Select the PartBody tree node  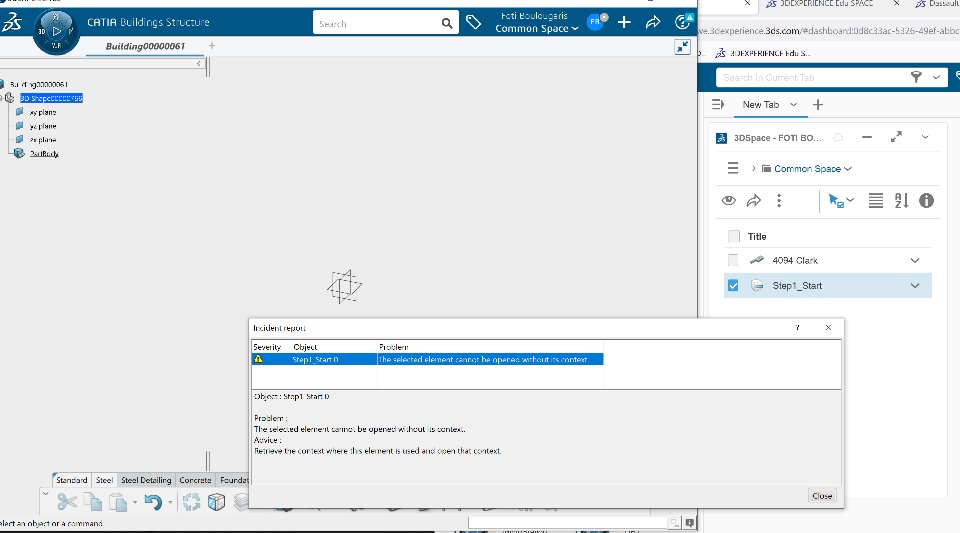coord(44,154)
